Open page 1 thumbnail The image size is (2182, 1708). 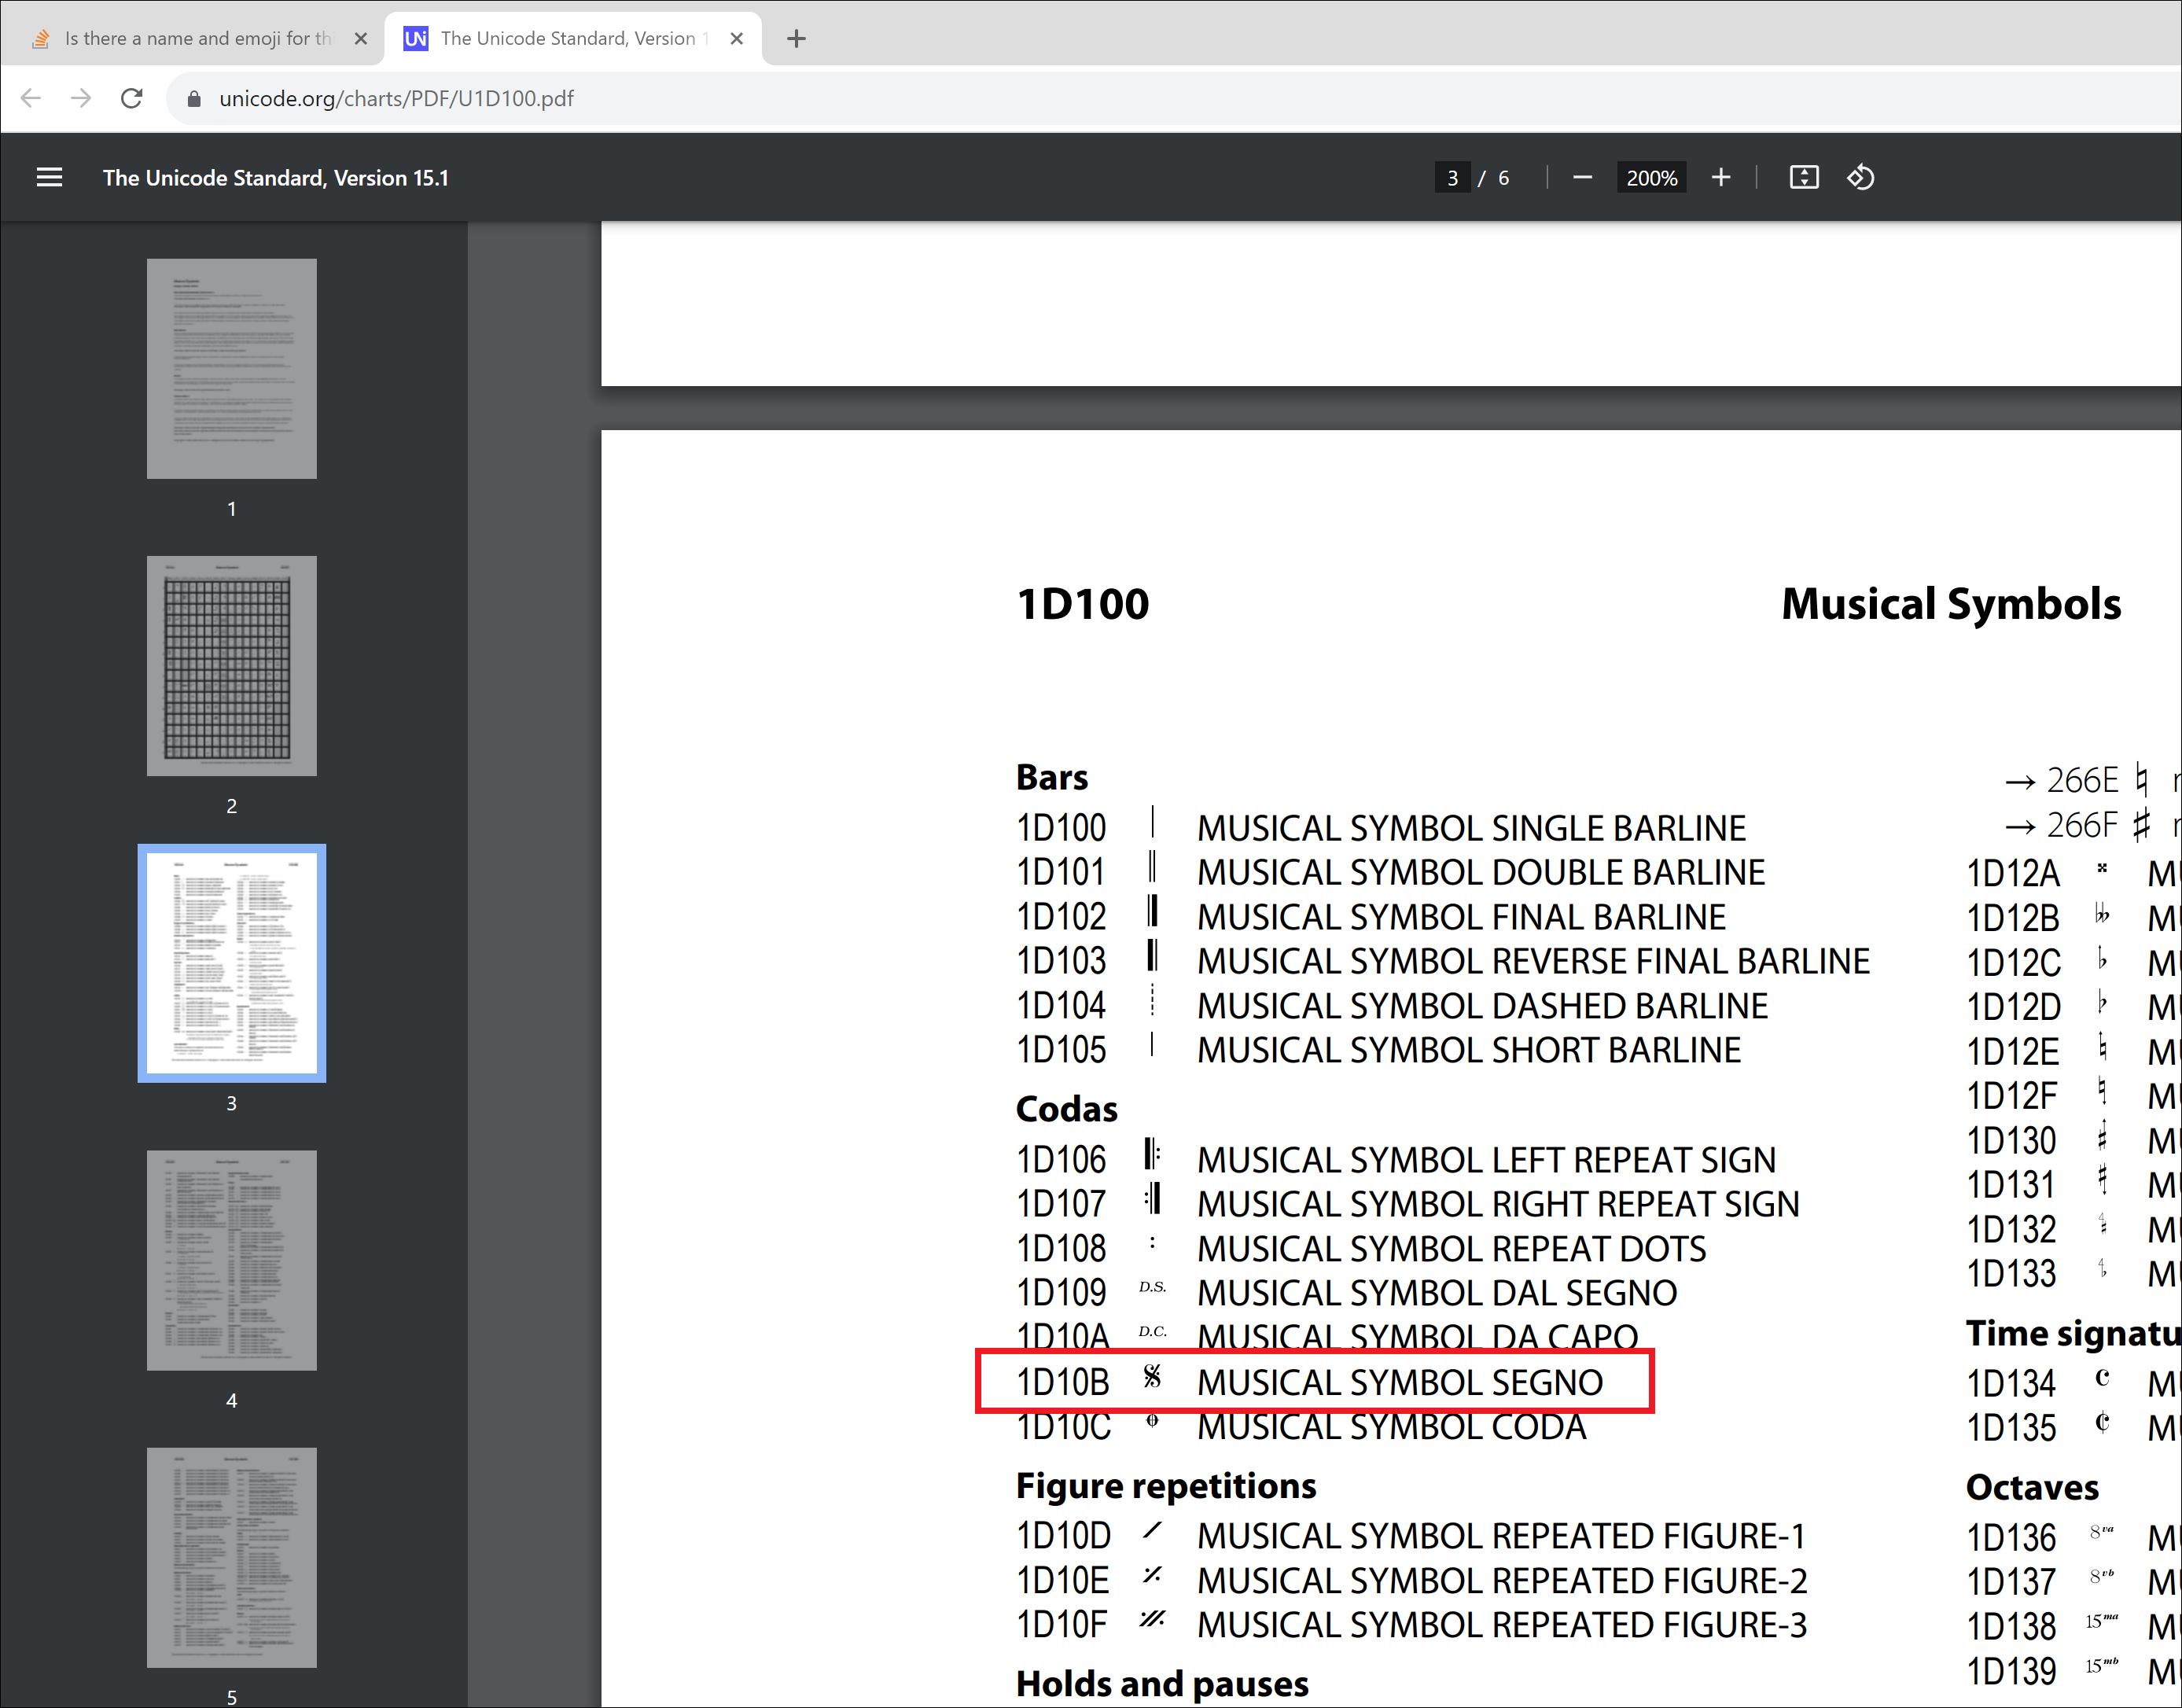click(232, 369)
